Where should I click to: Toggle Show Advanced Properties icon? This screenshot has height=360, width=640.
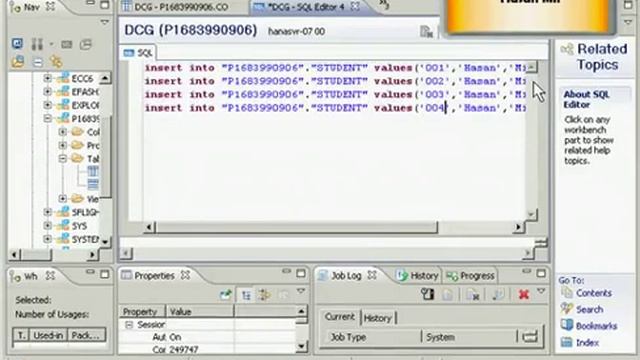tap(265, 295)
